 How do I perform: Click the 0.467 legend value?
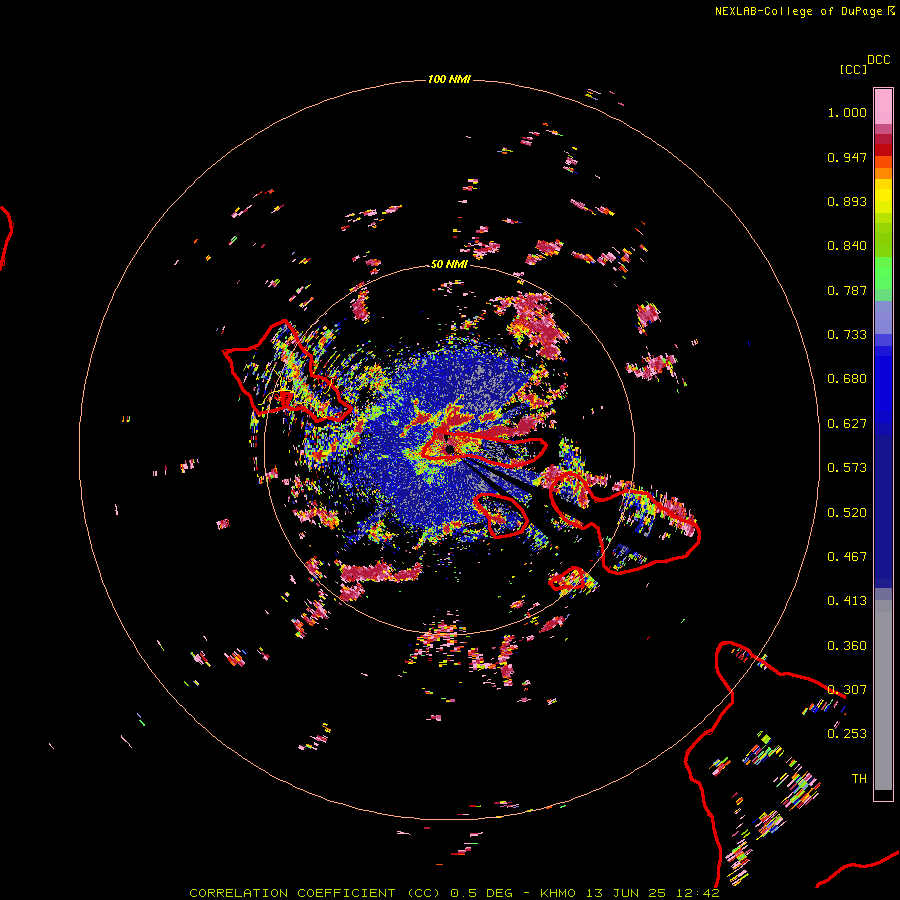point(847,557)
